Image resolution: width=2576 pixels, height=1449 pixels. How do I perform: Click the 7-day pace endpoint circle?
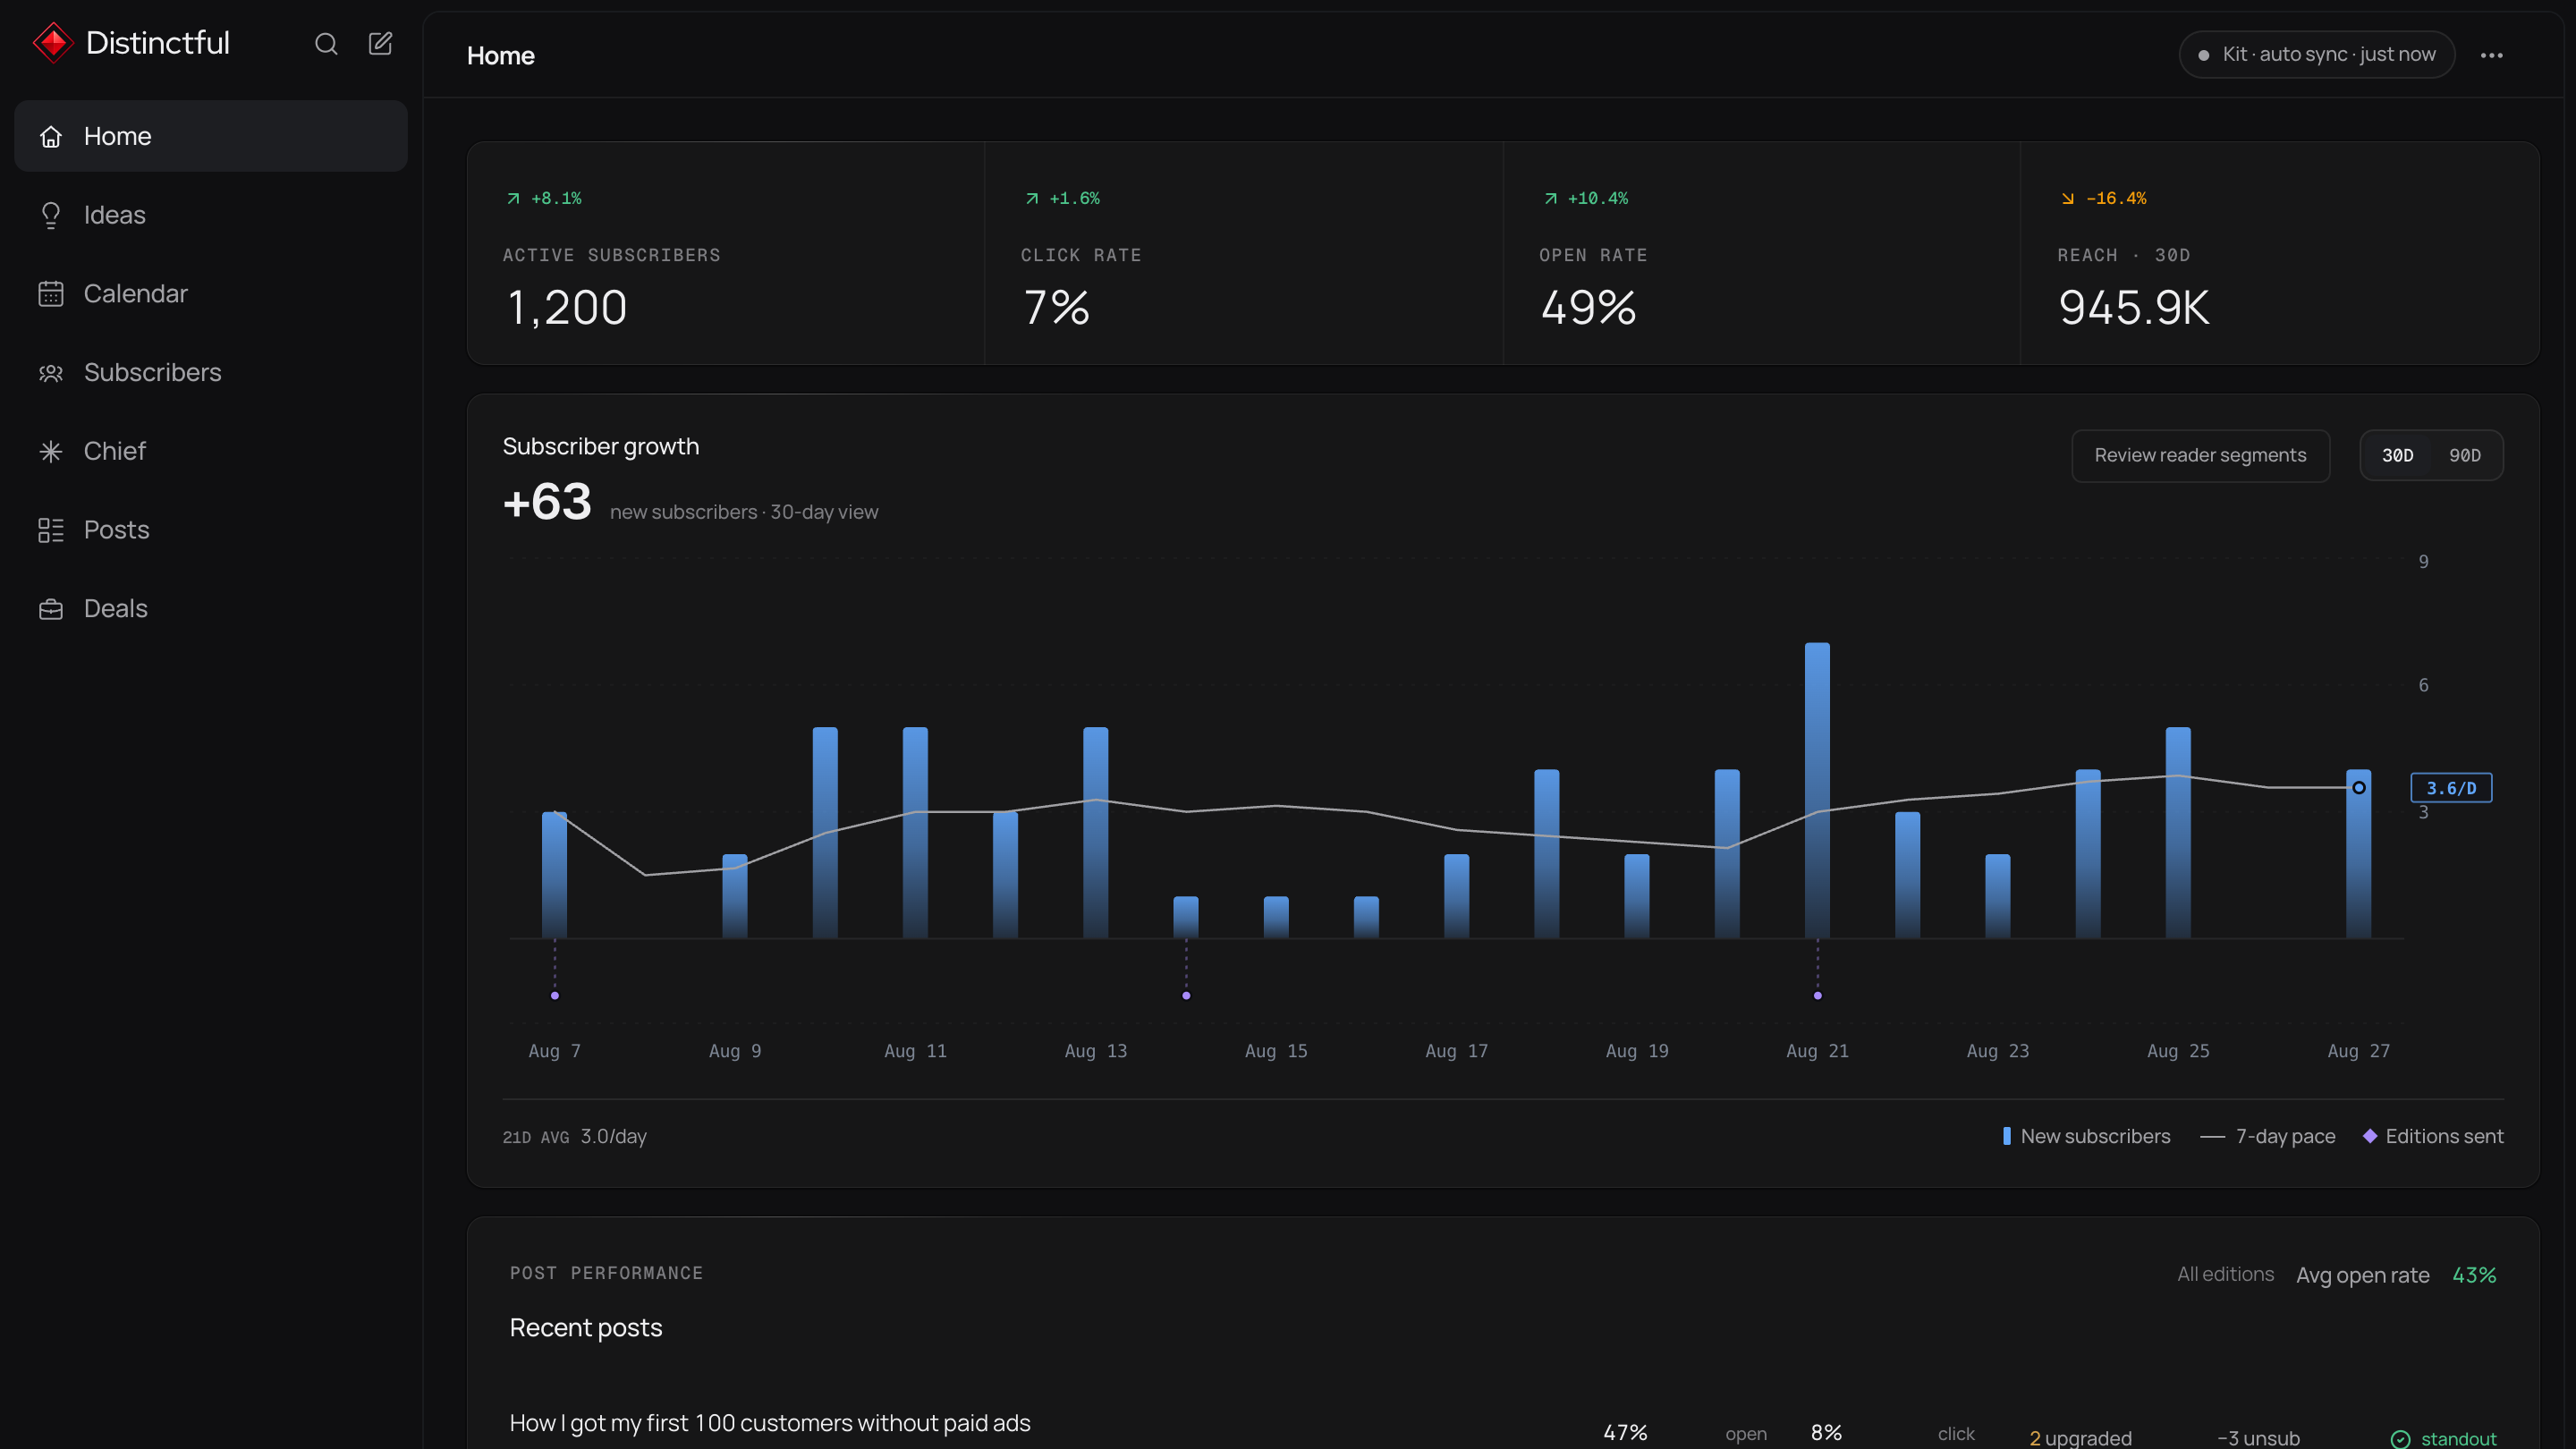[2359, 788]
